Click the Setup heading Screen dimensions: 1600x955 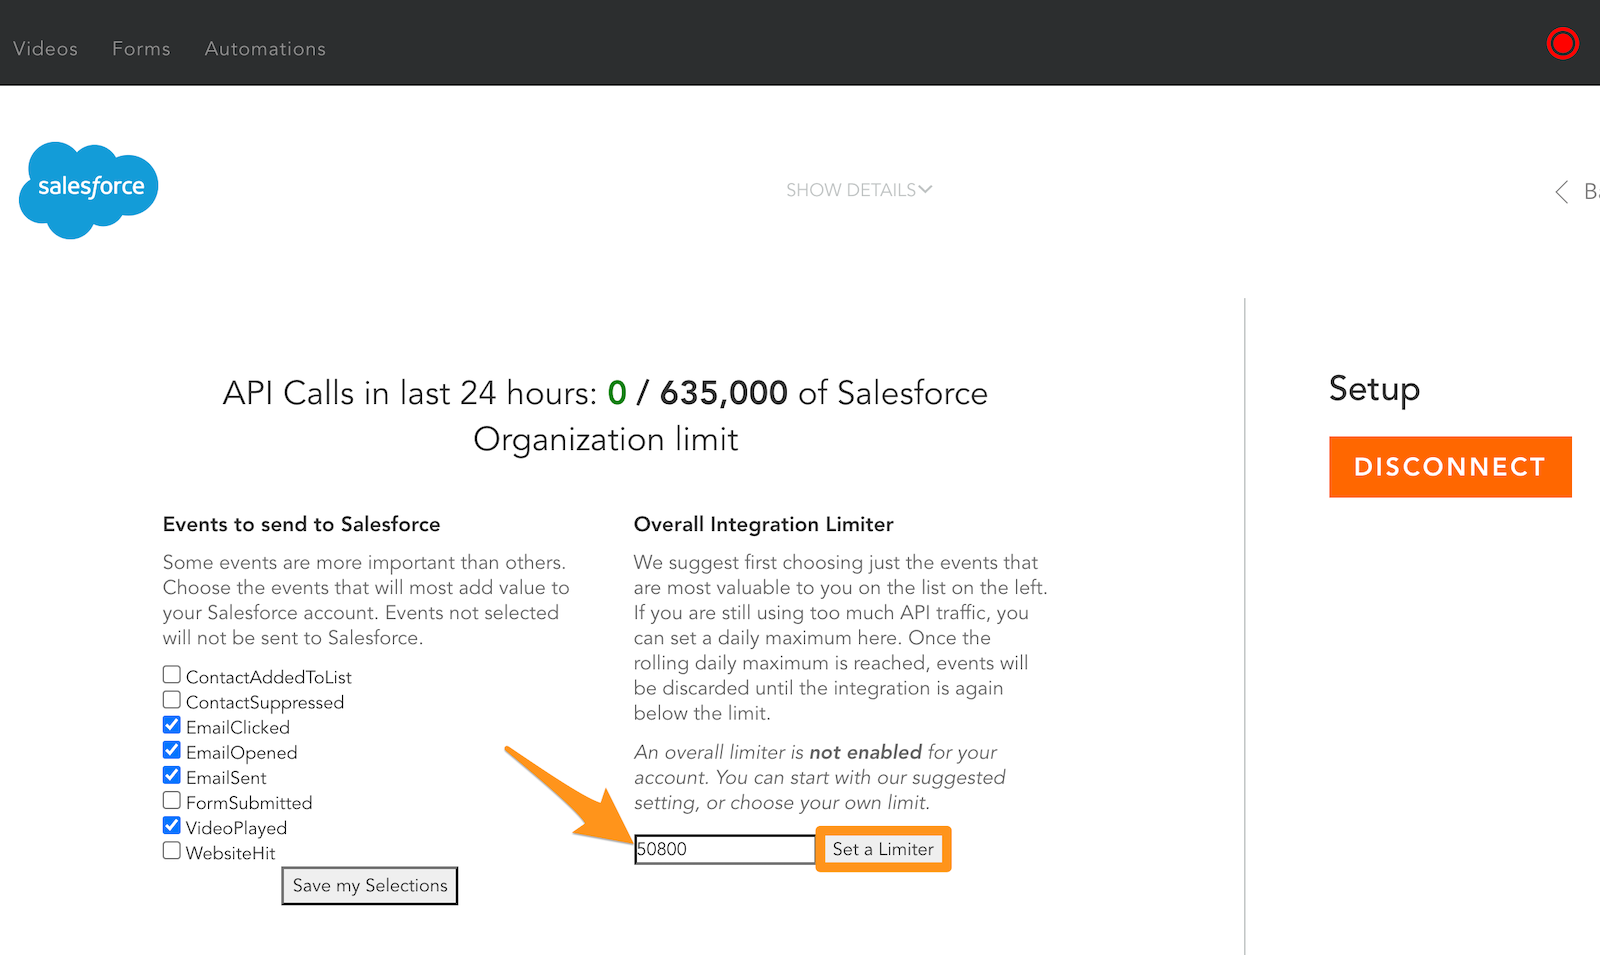tap(1374, 389)
